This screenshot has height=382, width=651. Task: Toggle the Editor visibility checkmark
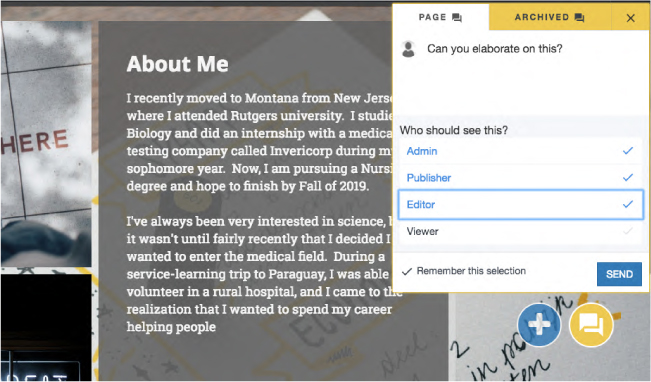click(x=628, y=204)
